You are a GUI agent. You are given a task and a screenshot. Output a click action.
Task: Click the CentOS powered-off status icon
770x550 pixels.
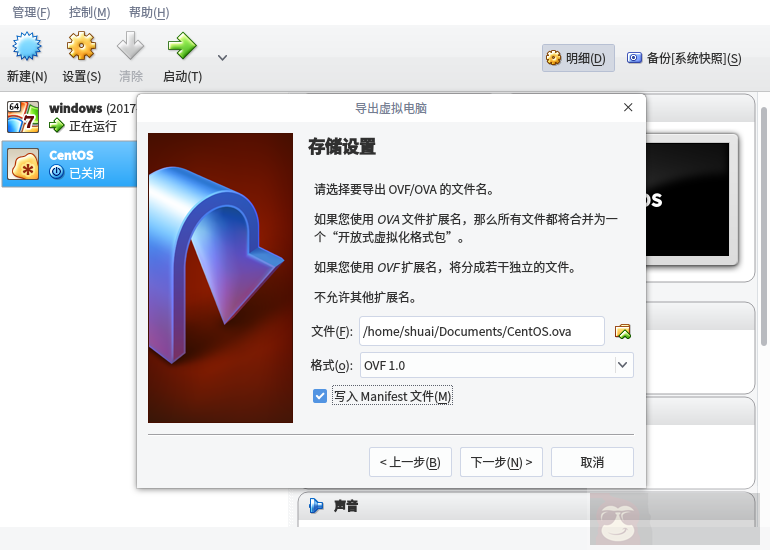[x=57, y=172]
